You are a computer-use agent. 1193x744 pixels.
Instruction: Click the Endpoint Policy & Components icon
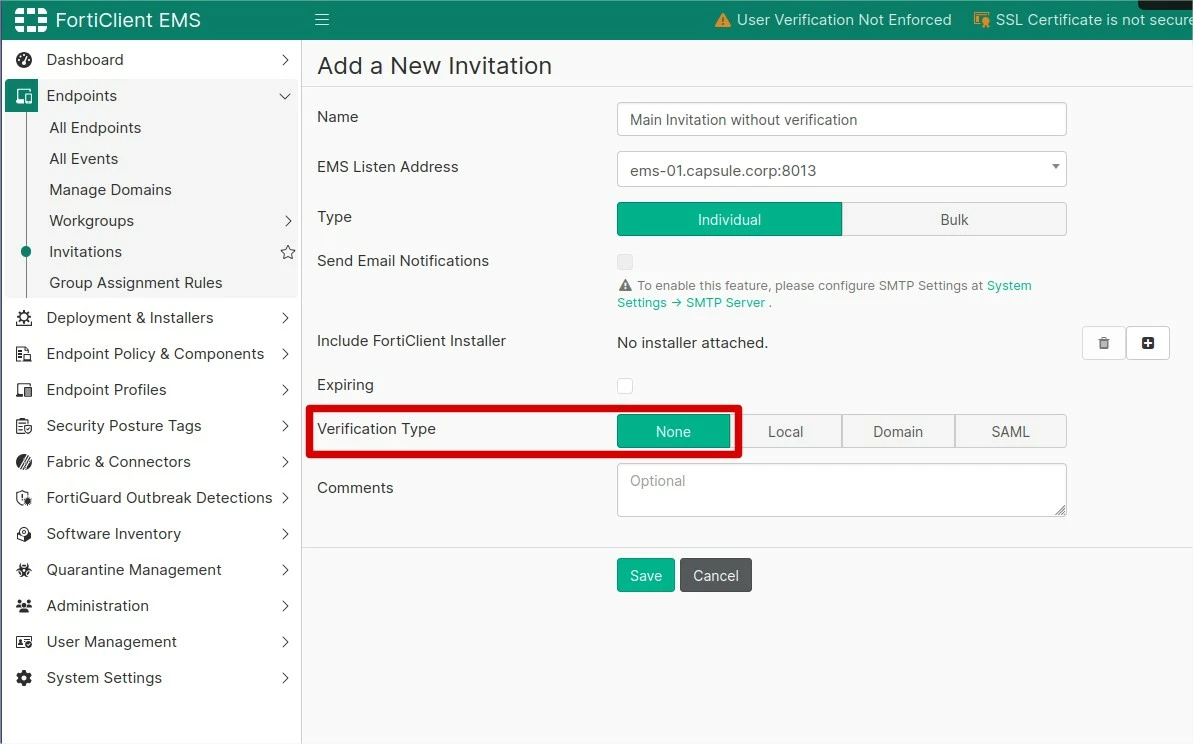[x=24, y=354]
